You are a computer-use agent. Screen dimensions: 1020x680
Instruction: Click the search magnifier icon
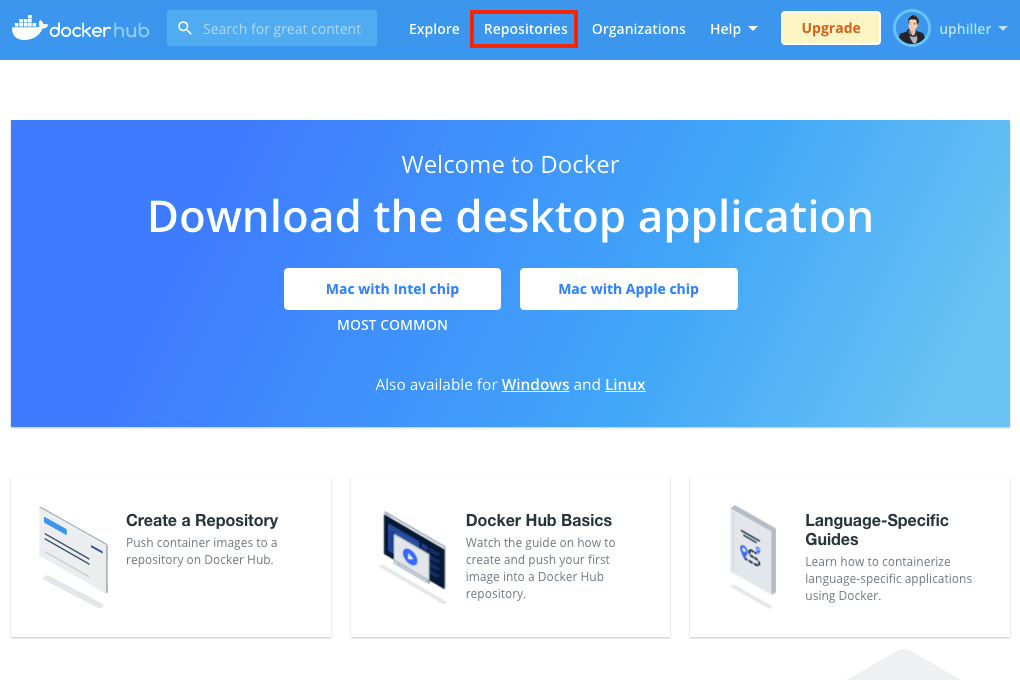click(x=185, y=28)
